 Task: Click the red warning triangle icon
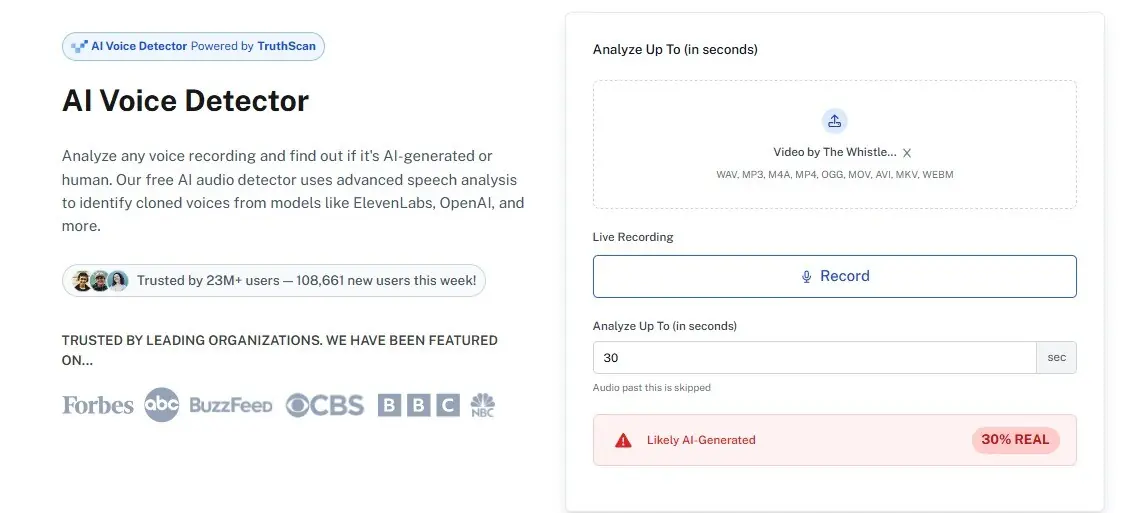(624, 440)
